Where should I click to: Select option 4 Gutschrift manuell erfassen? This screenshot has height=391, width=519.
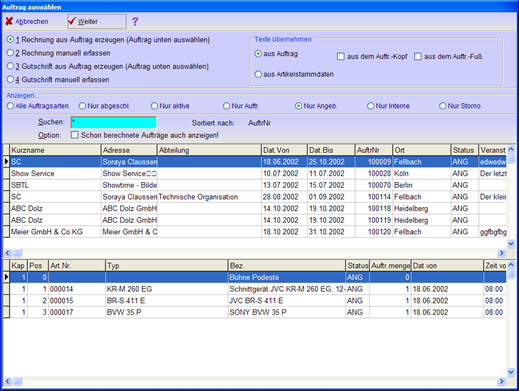tap(58, 80)
